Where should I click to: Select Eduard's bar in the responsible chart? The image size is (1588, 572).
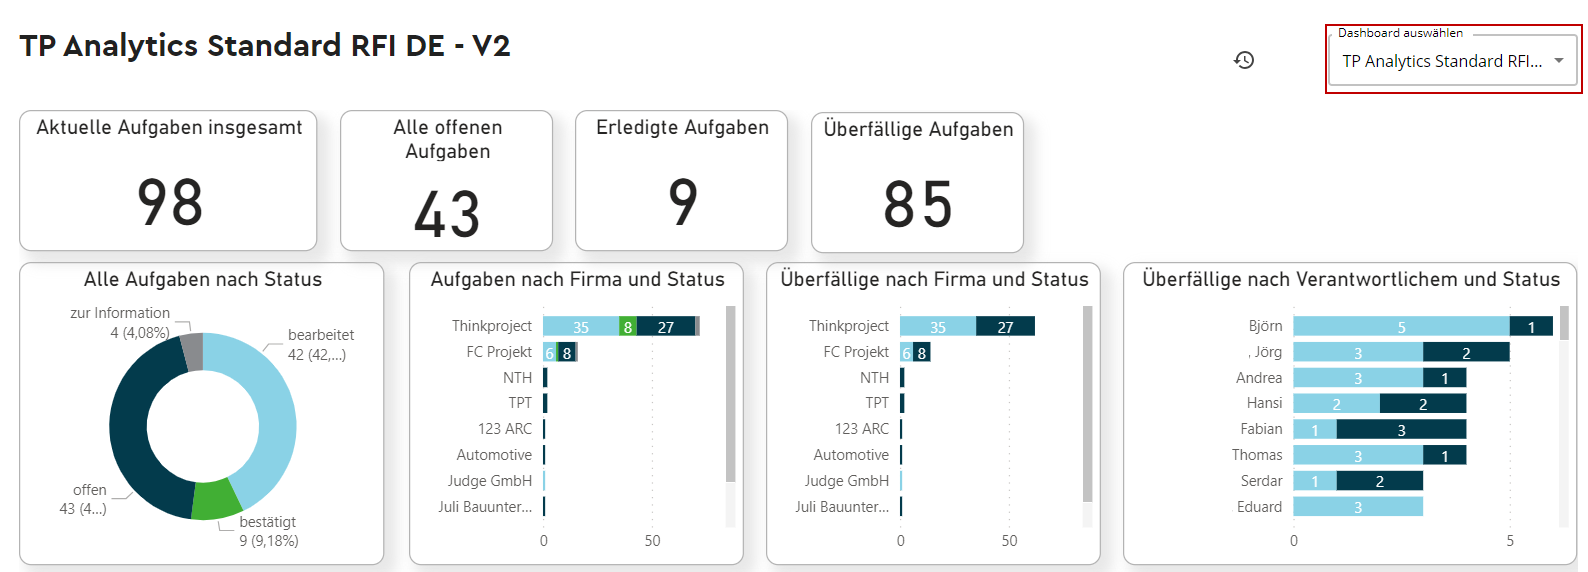point(1357,506)
